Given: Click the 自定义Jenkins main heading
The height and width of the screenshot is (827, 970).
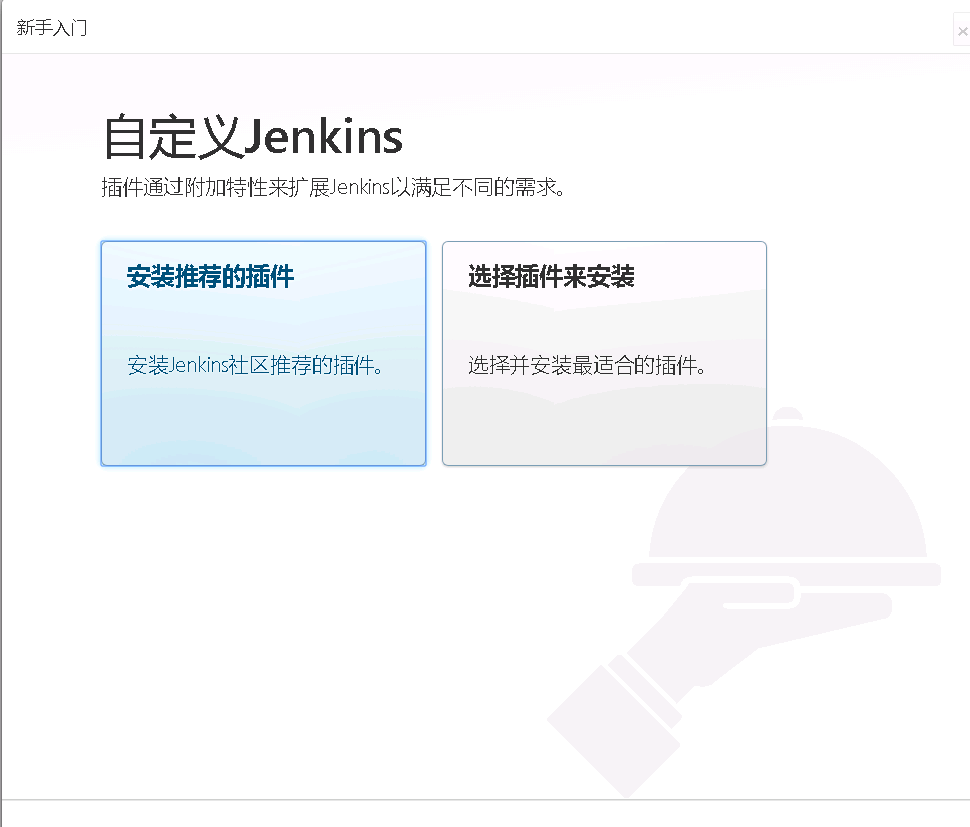Looking at the screenshot, I should click(252, 137).
